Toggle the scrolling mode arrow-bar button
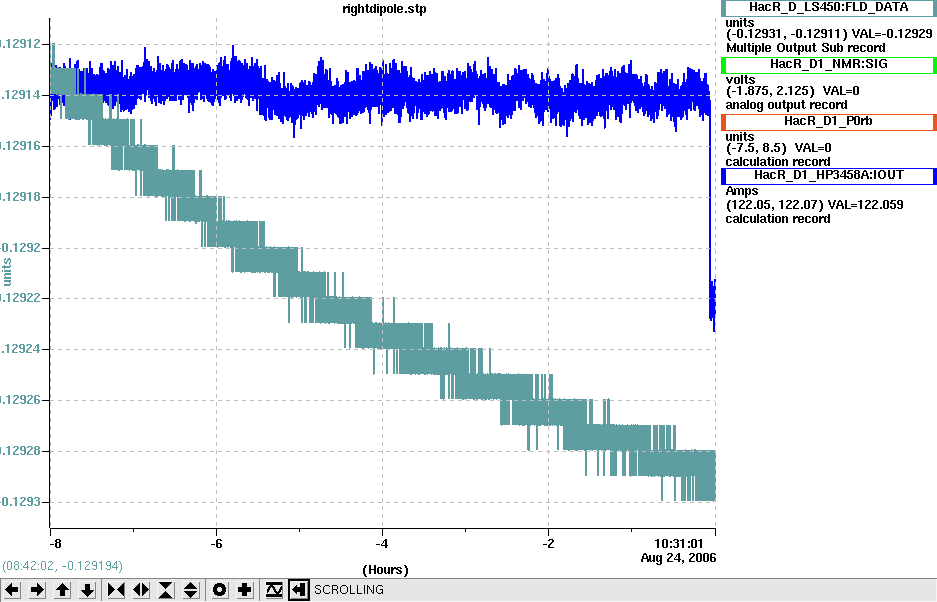The image size is (937, 602). 298,590
